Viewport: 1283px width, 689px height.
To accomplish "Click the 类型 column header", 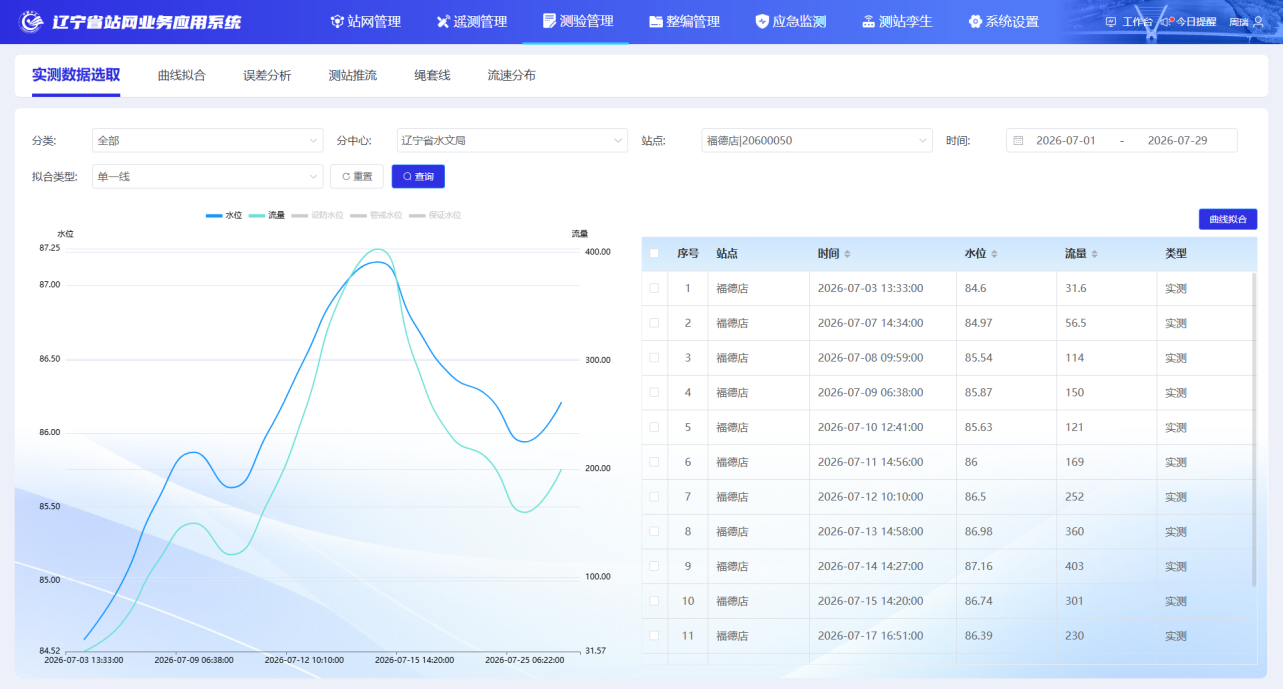I will (1175, 254).
